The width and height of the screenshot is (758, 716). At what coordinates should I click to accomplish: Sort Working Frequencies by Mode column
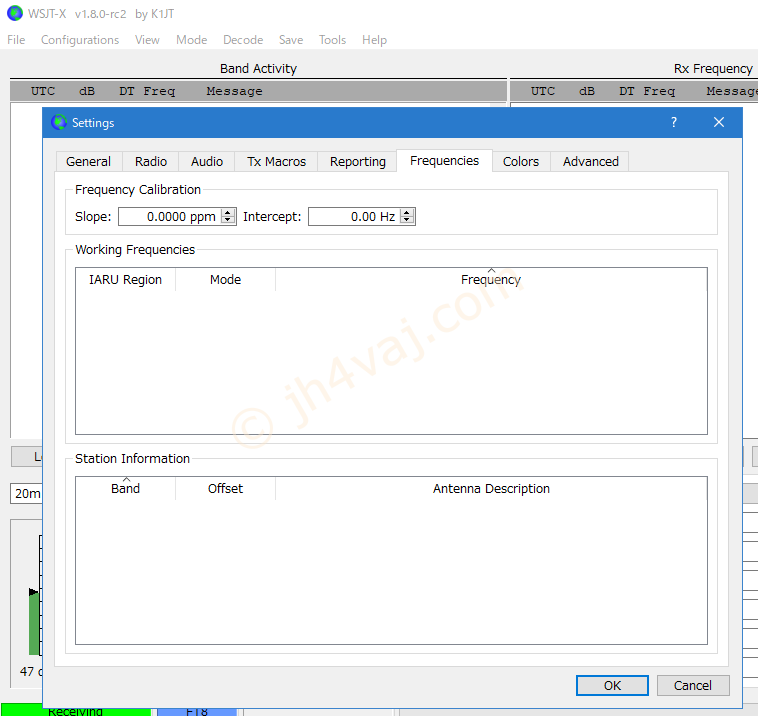[x=225, y=279]
